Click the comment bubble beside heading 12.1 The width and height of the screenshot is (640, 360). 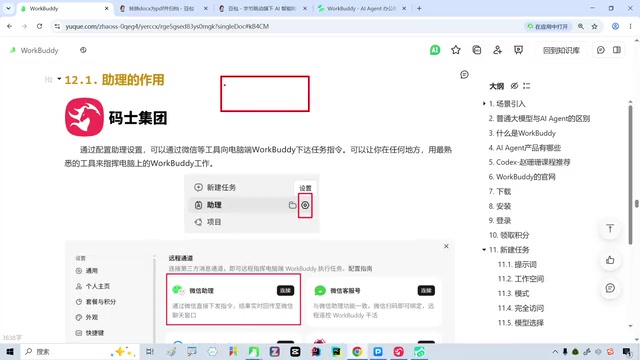(464, 74)
